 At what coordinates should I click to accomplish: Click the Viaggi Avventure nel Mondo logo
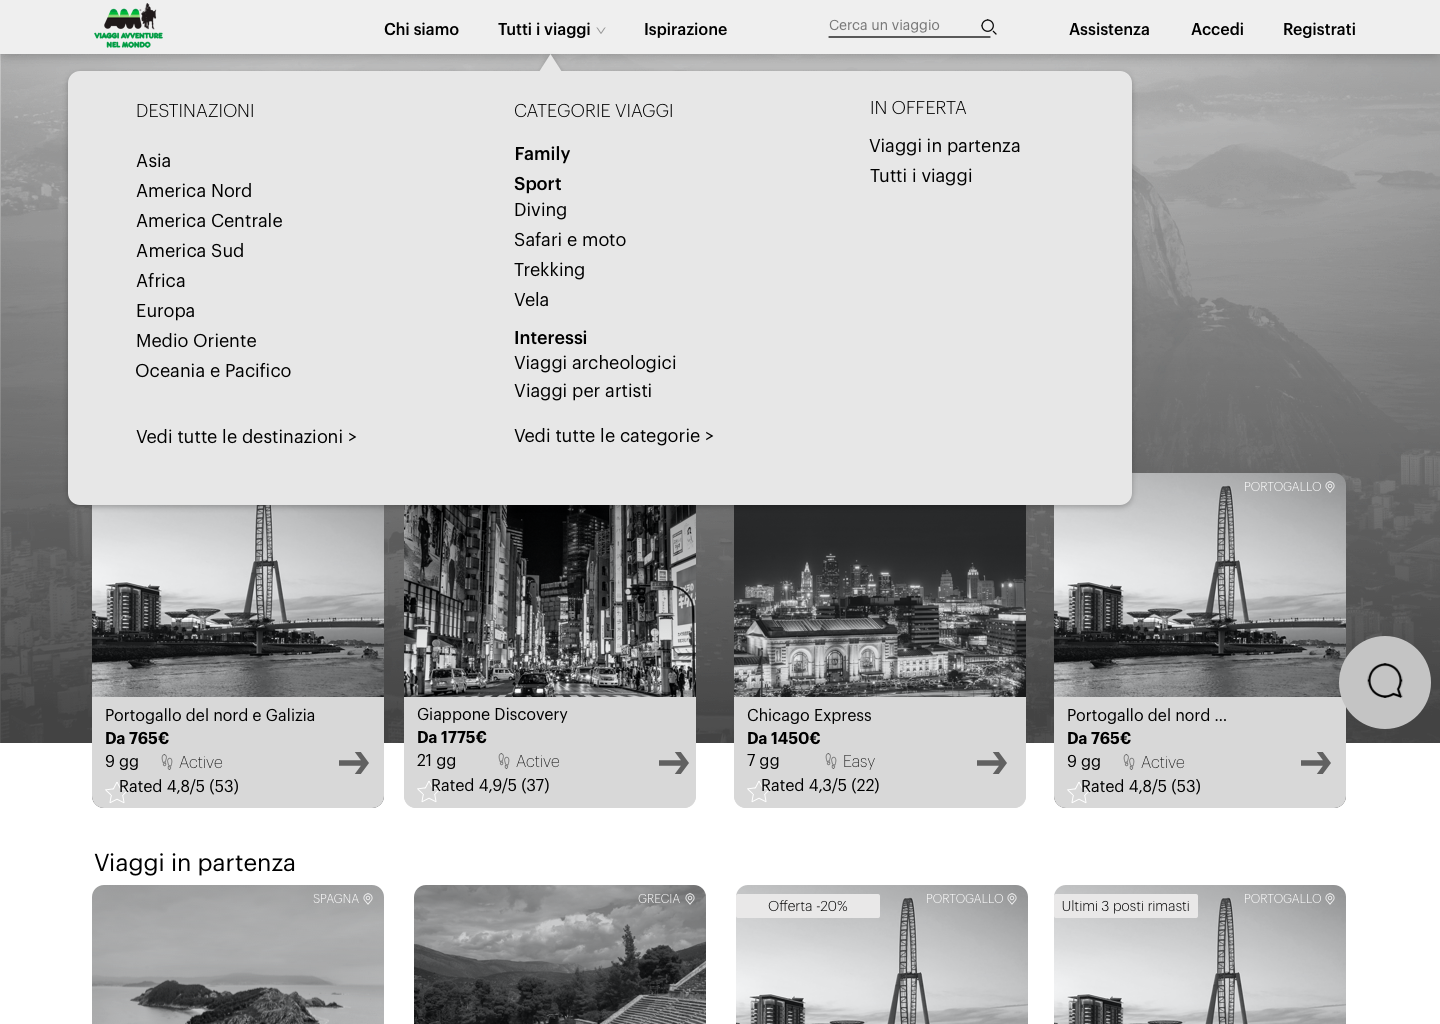pyautogui.click(x=129, y=24)
